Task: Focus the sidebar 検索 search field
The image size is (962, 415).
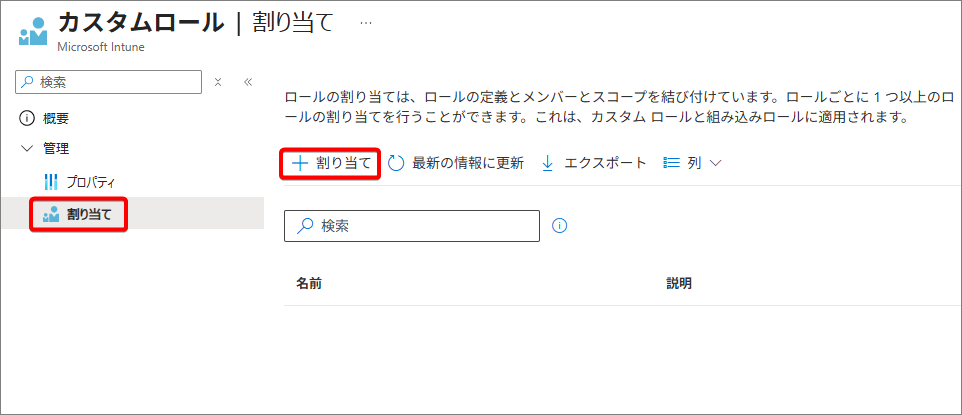Action: tap(115, 82)
